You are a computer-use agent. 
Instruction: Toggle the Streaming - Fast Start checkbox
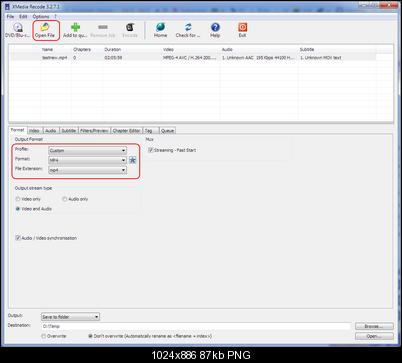click(151, 150)
